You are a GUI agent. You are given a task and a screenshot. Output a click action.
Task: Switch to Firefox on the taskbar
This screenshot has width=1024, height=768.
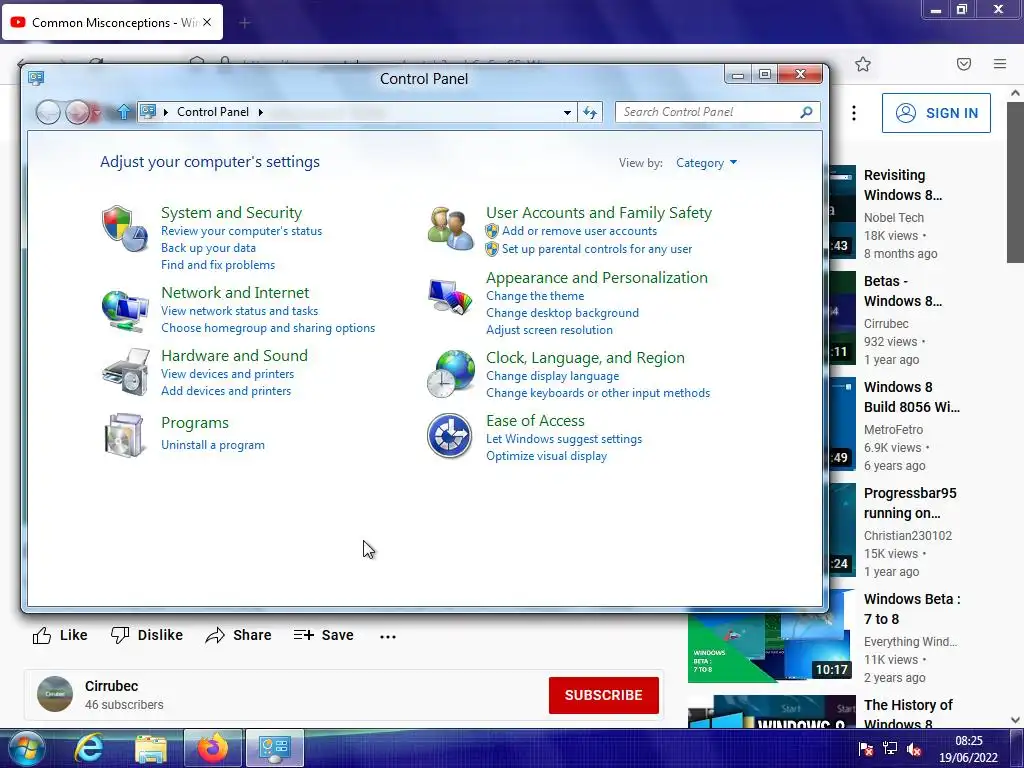[212, 748]
